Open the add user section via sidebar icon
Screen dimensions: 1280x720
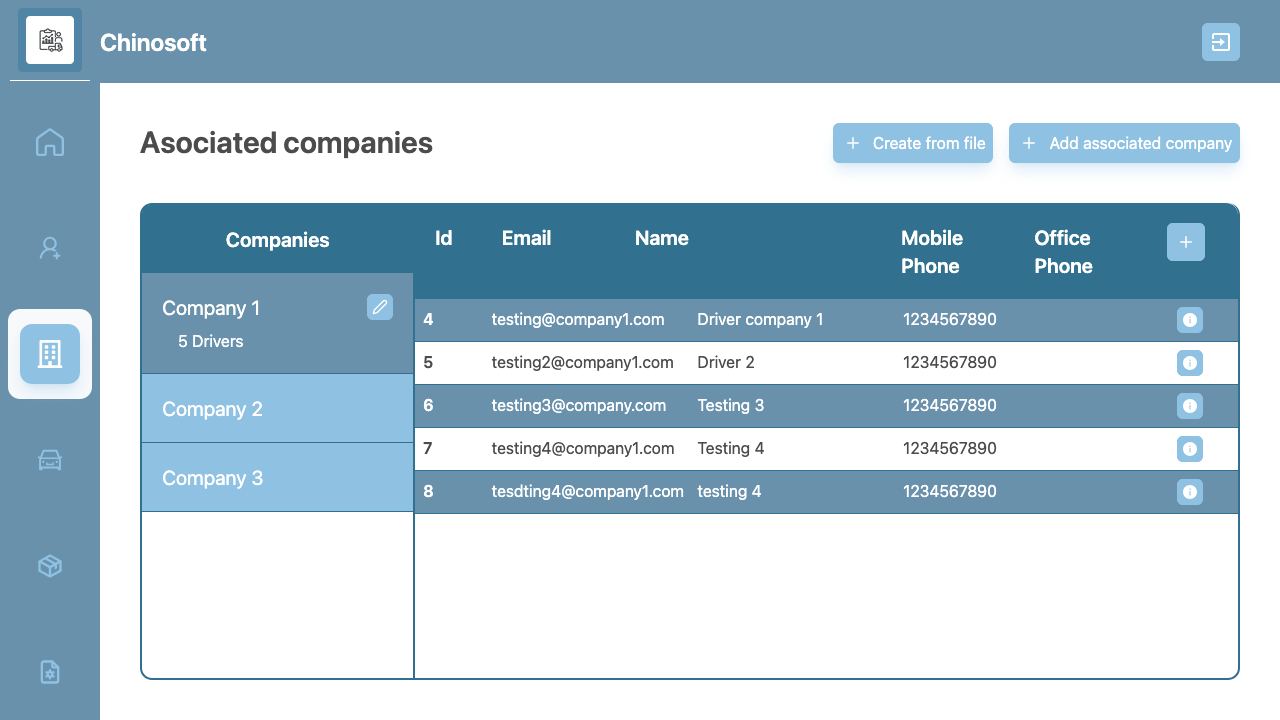(x=49, y=247)
